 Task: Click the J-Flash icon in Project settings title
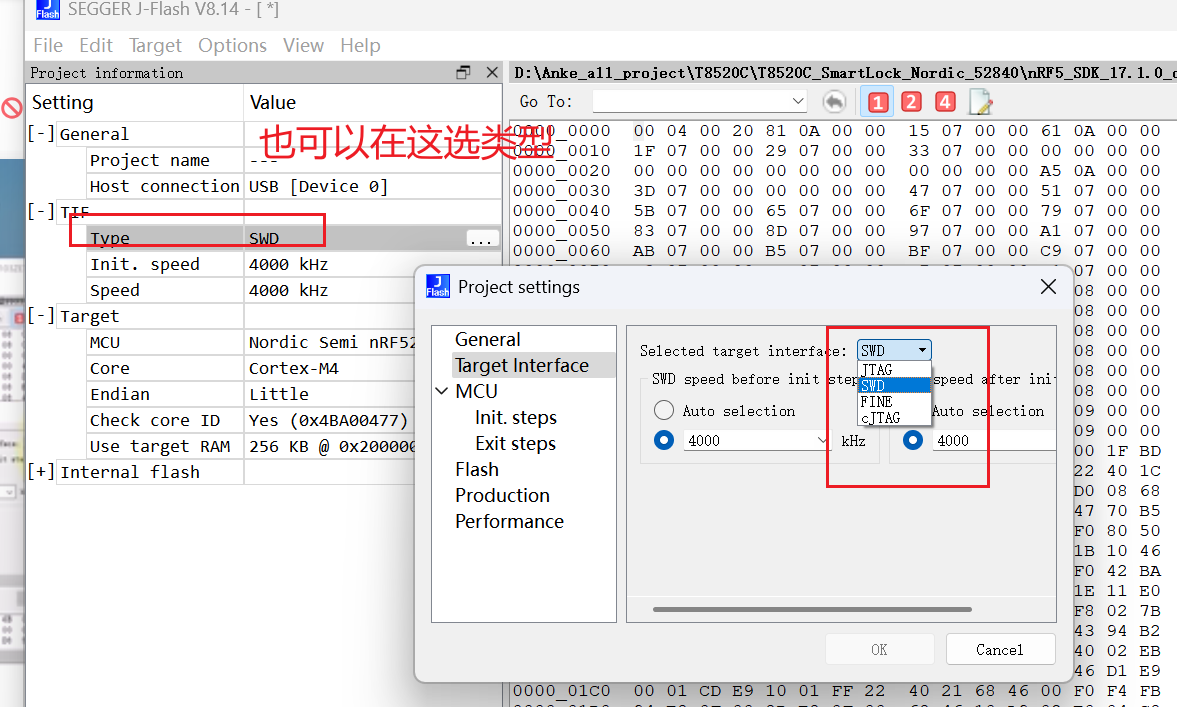pyautogui.click(x=438, y=286)
